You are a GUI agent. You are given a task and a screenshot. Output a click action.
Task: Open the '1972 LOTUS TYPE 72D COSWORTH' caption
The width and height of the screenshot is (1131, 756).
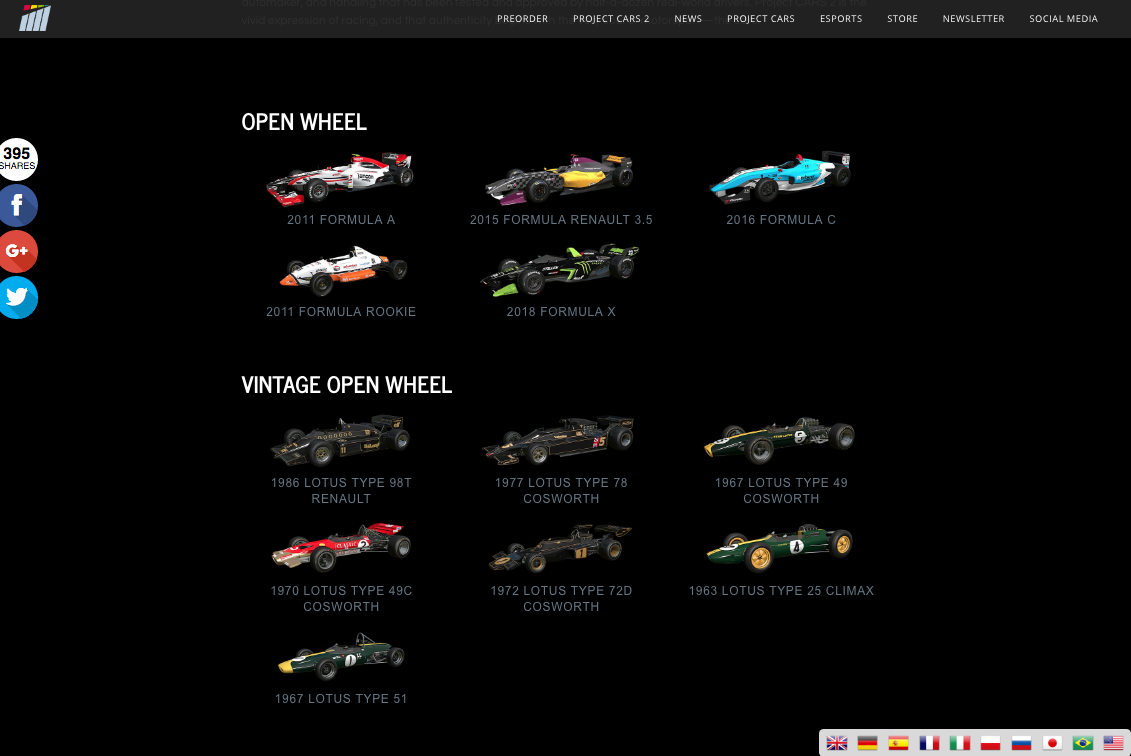561,599
